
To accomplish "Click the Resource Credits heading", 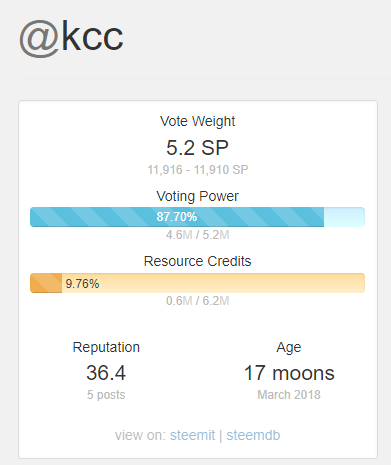I will click(x=197, y=261).
